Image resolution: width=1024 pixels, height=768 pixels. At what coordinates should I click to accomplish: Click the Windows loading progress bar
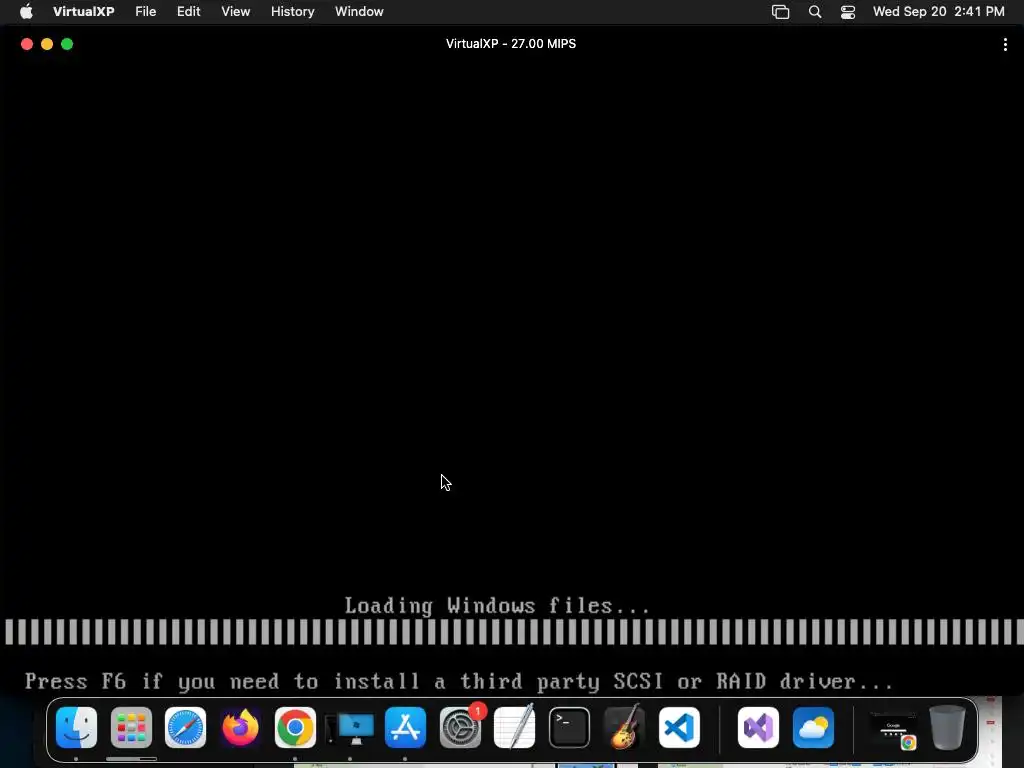click(514, 632)
